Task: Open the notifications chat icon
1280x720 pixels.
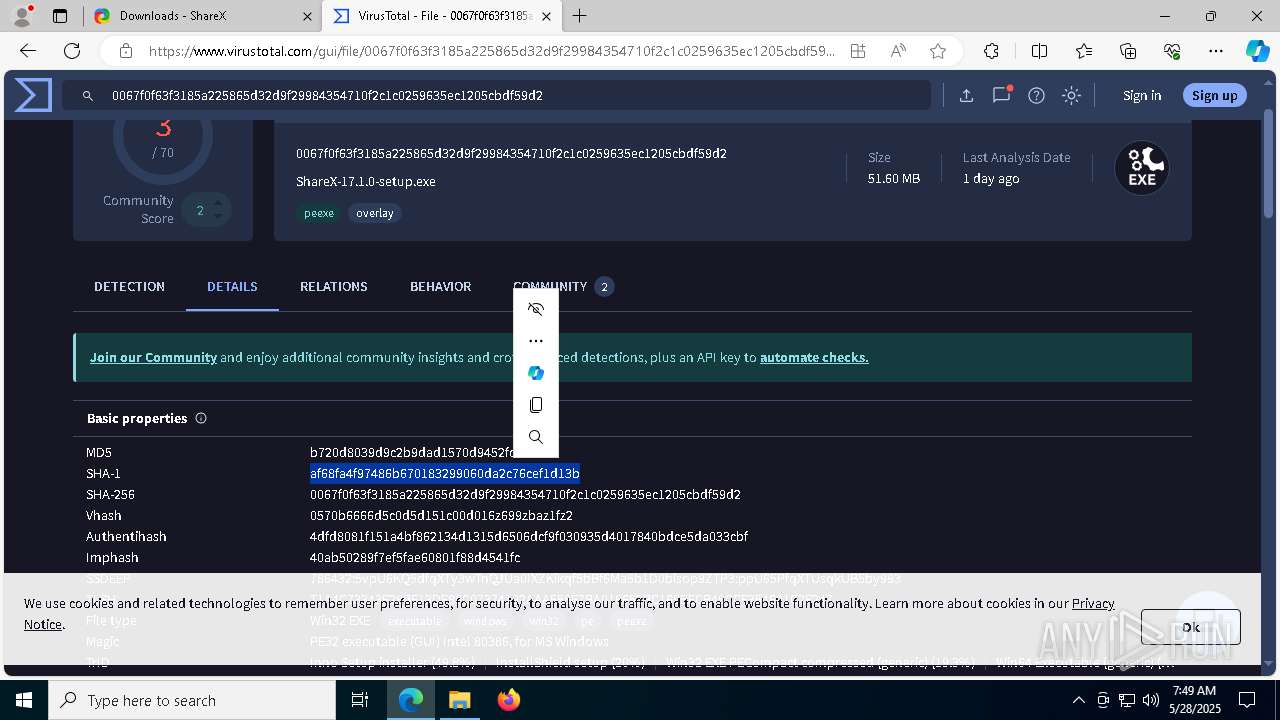Action: (1001, 95)
